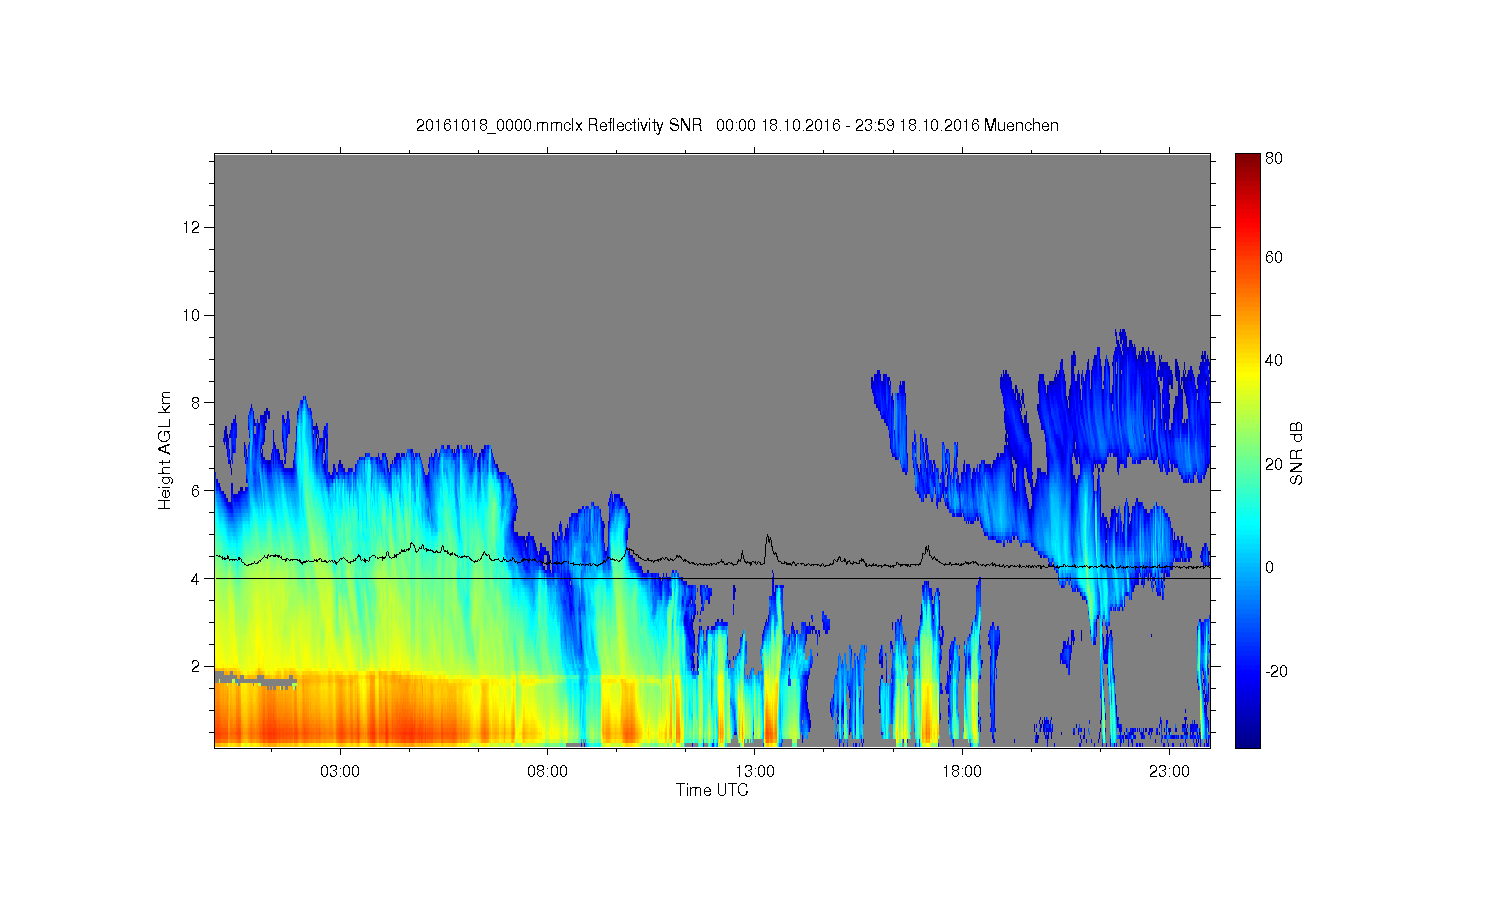Select the colorbar value 60

1274,257
